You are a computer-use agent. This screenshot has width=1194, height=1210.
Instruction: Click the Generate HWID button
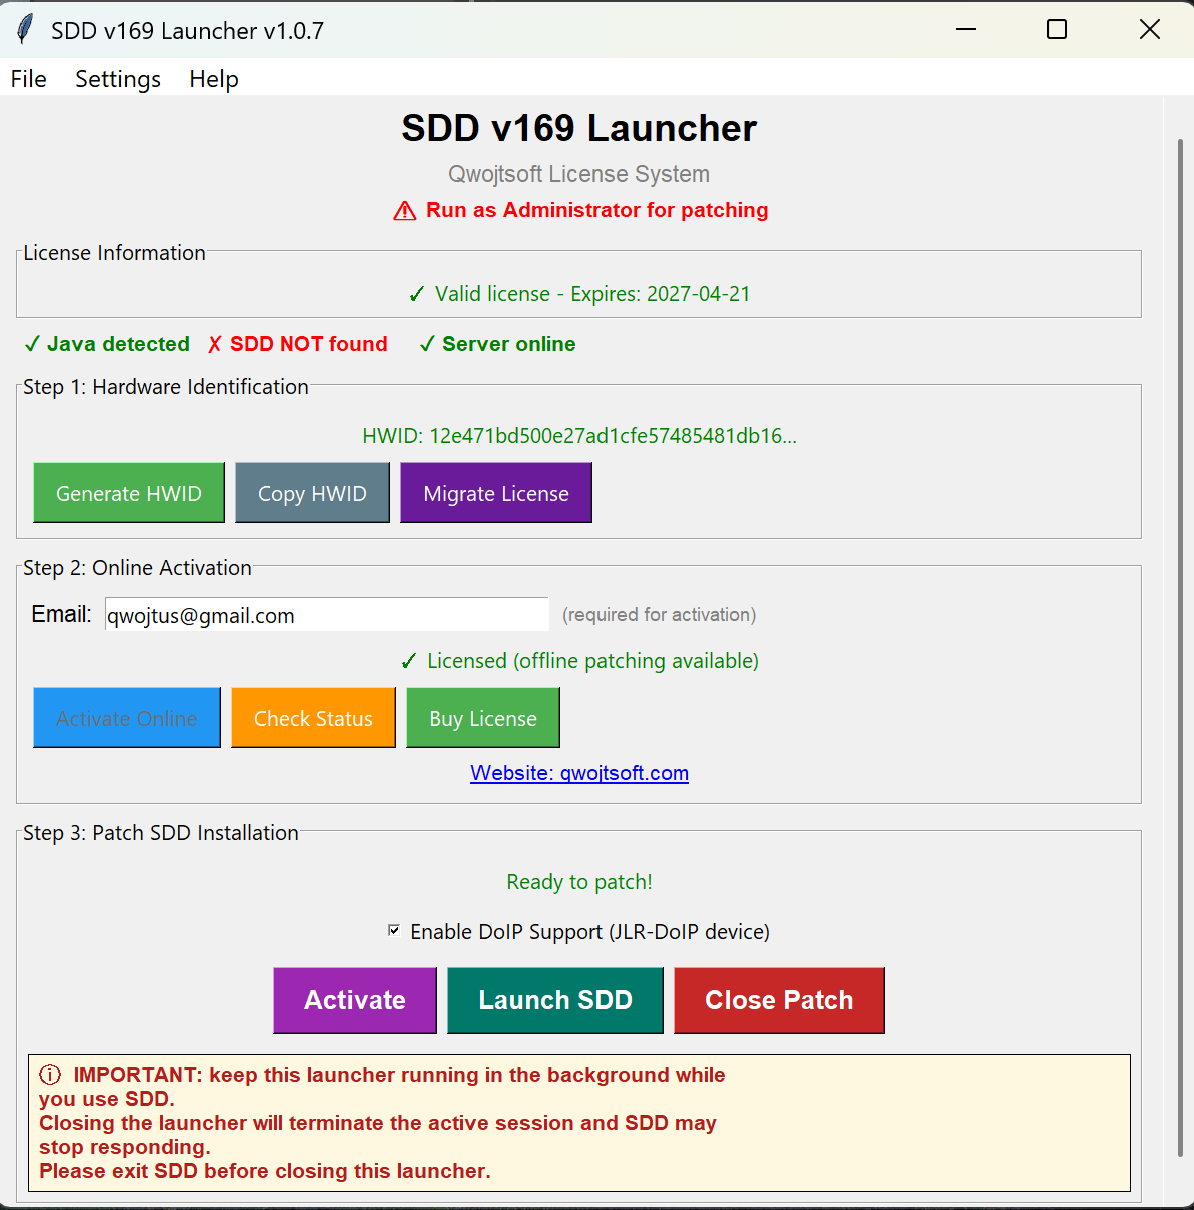tap(128, 492)
